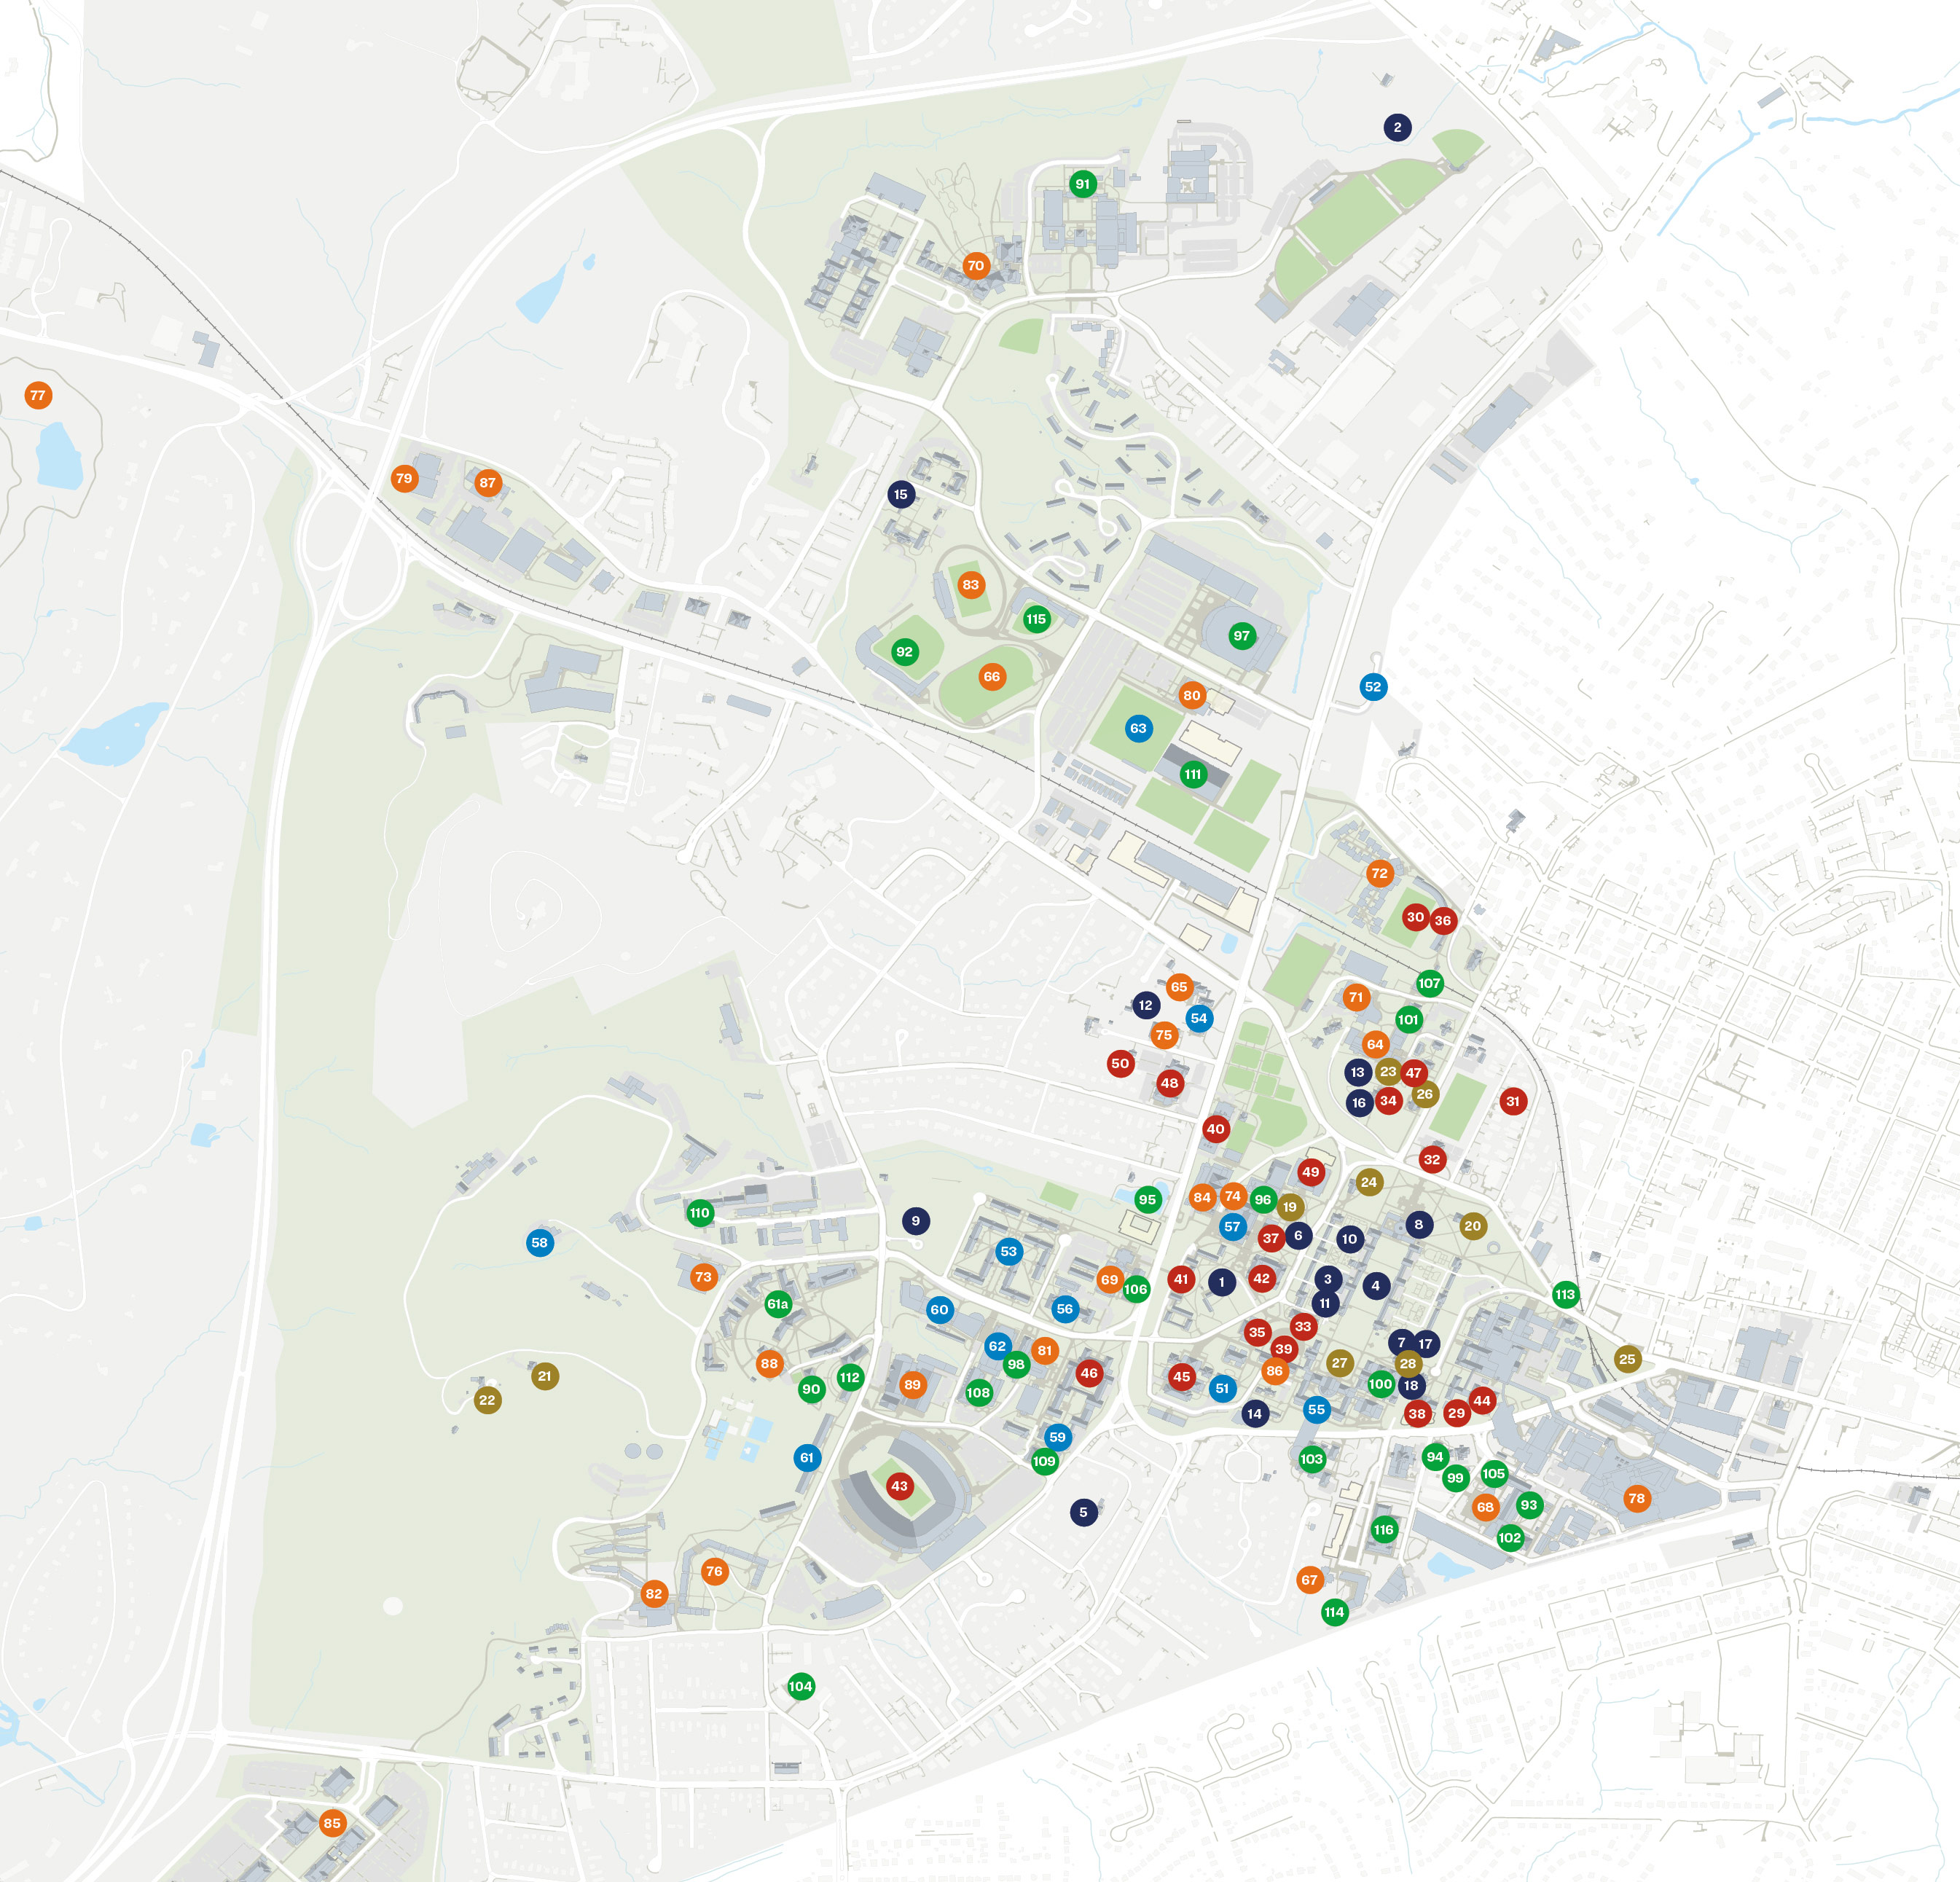Click the orange marker numbered 77
Image resolution: width=1960 pixels, height=1882 pixels.
(38, 395)
